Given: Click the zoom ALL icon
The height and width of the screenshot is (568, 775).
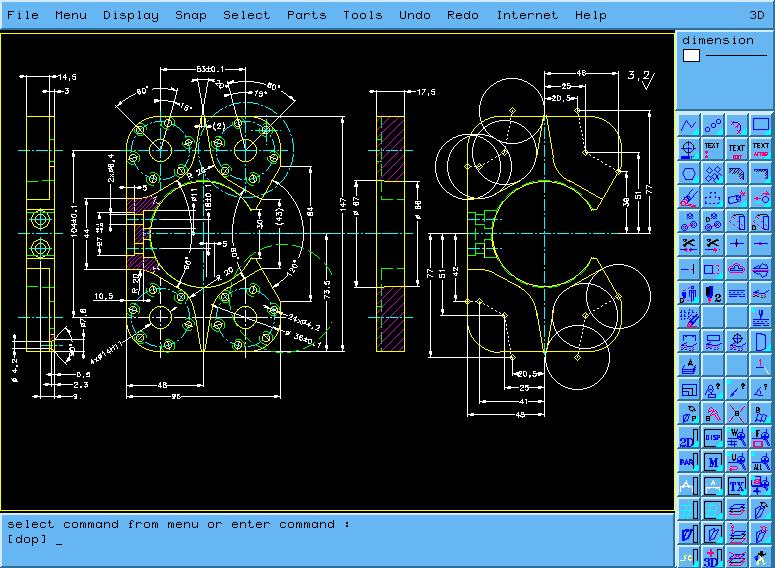Looking at the screenshot, I should pos(761,462).
